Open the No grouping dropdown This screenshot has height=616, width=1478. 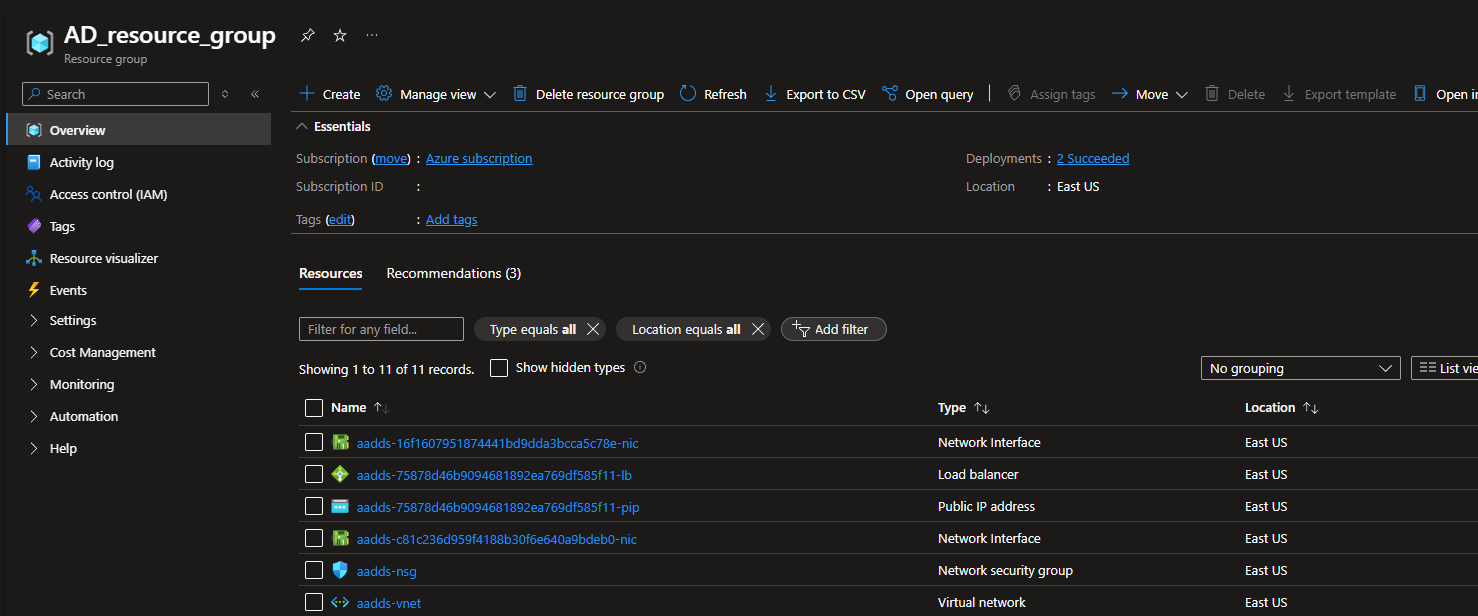click(x=1300, y=368)
